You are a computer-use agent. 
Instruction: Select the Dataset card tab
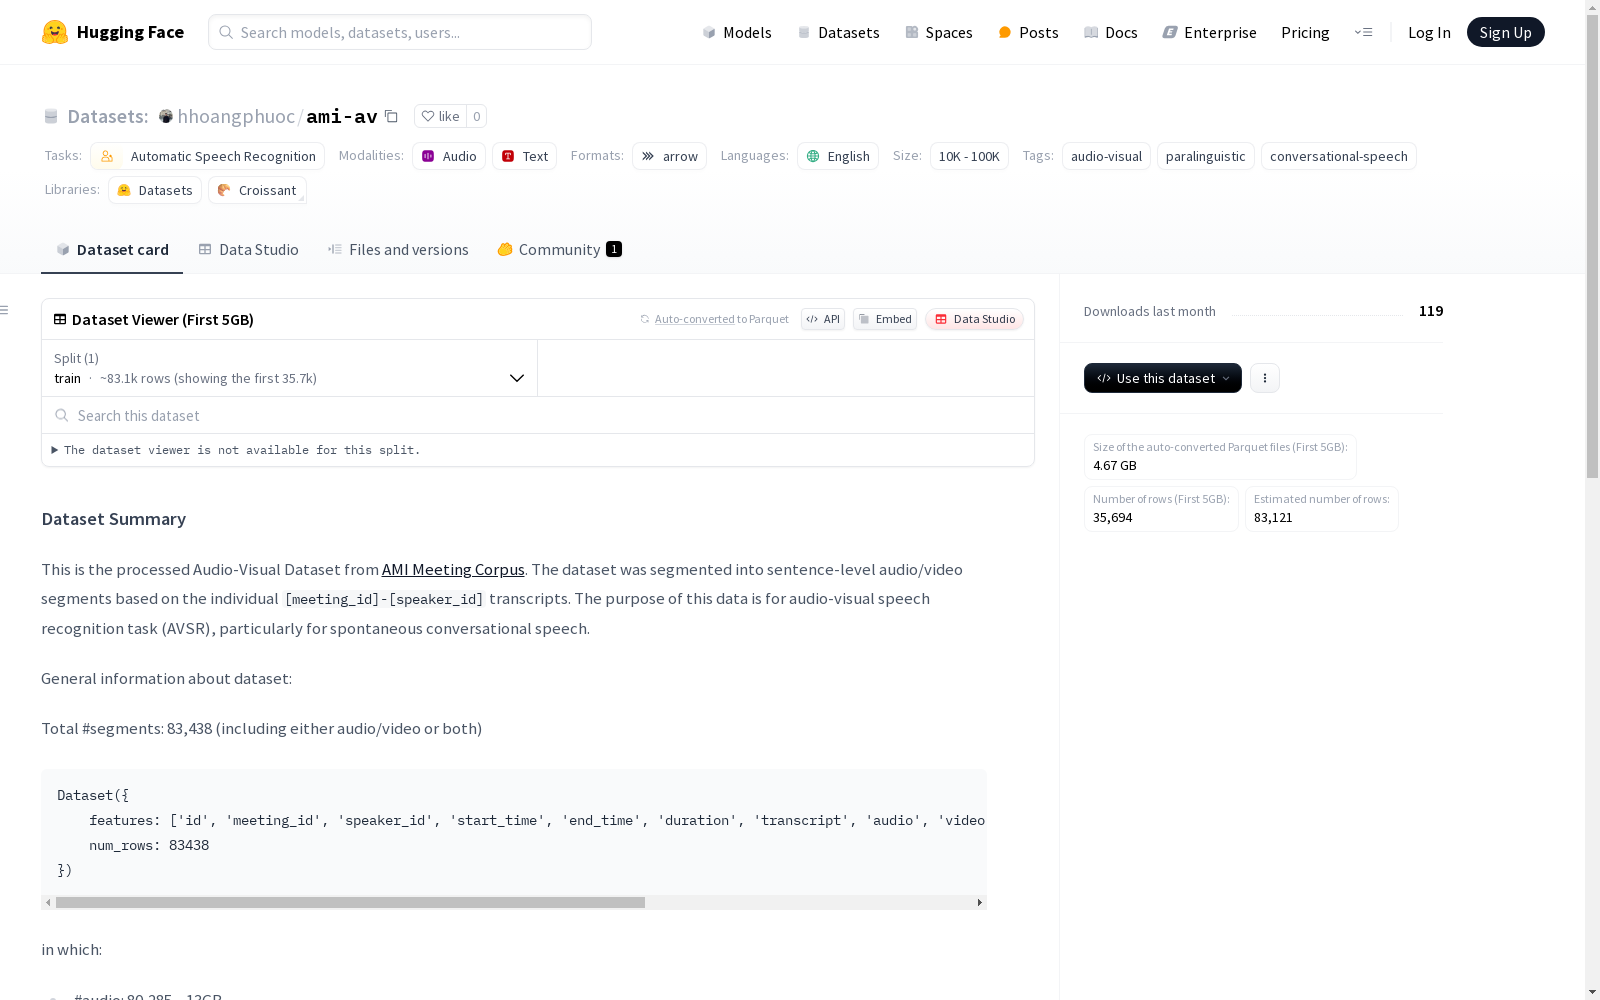coord(112,250)
